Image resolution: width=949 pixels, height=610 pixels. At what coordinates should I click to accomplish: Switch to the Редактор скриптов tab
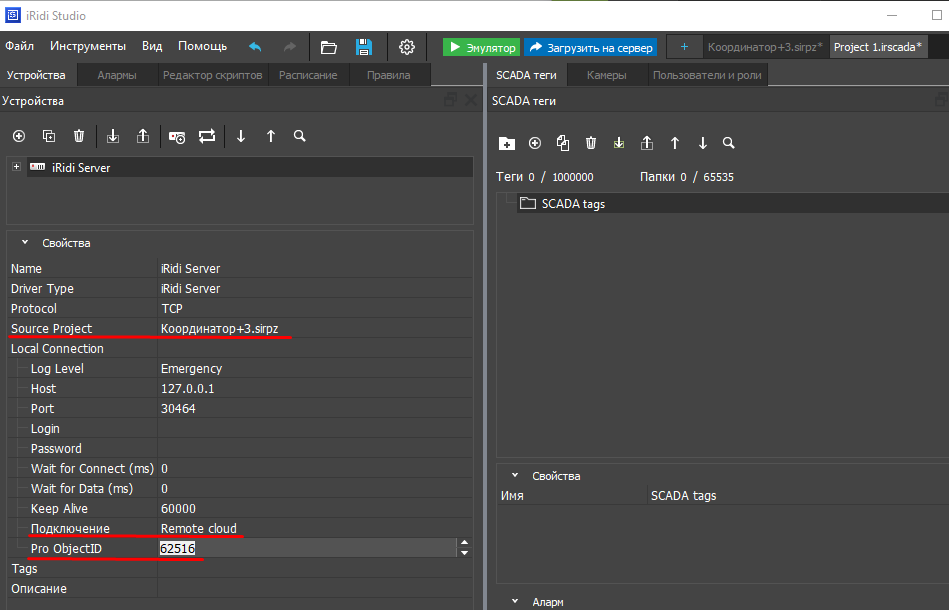(x=212, y=75)
